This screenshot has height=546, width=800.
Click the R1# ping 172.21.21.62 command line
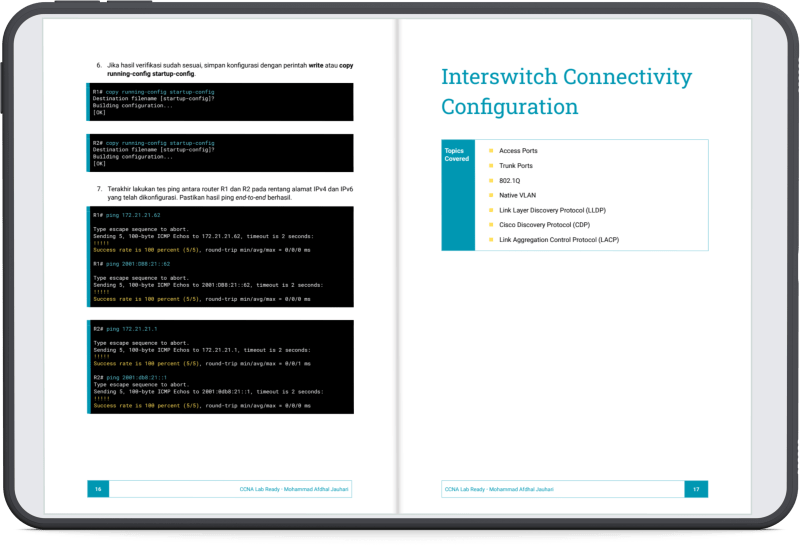tap(127, 215)
